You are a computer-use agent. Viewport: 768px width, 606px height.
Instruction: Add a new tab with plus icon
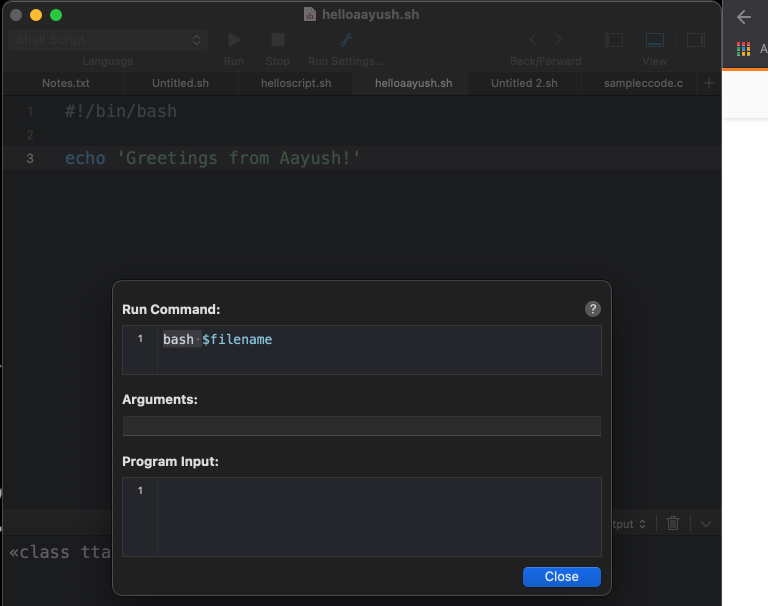709,83
